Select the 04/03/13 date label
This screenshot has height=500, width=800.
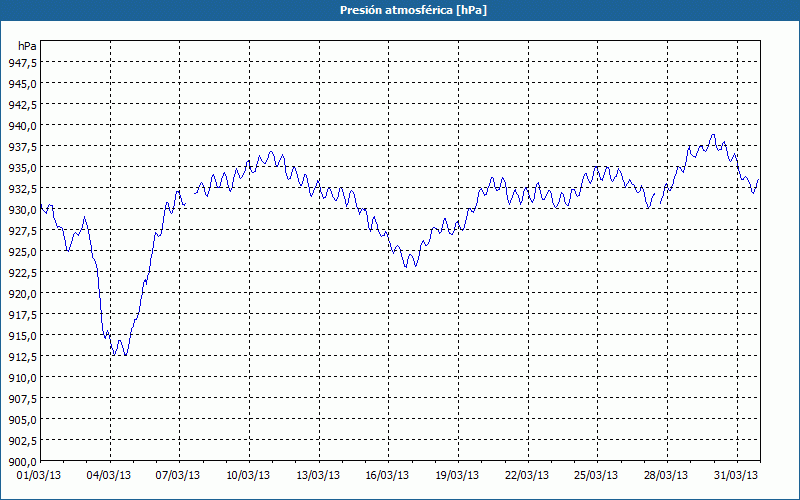point(109,476)
